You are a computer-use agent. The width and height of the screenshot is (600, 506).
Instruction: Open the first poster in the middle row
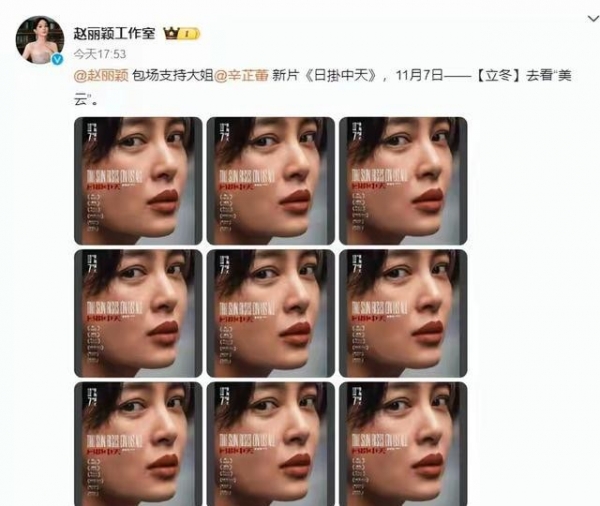(x=138, y=313)
